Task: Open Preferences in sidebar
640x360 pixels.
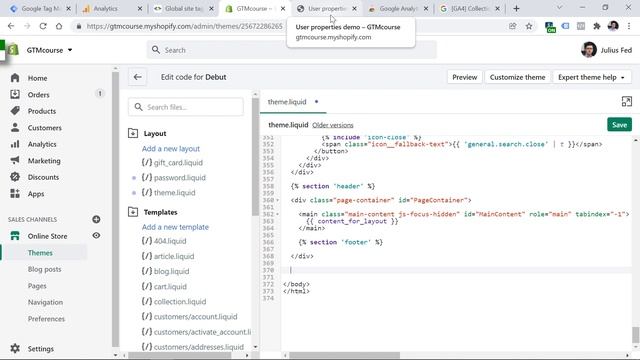Action: [46, 319]
